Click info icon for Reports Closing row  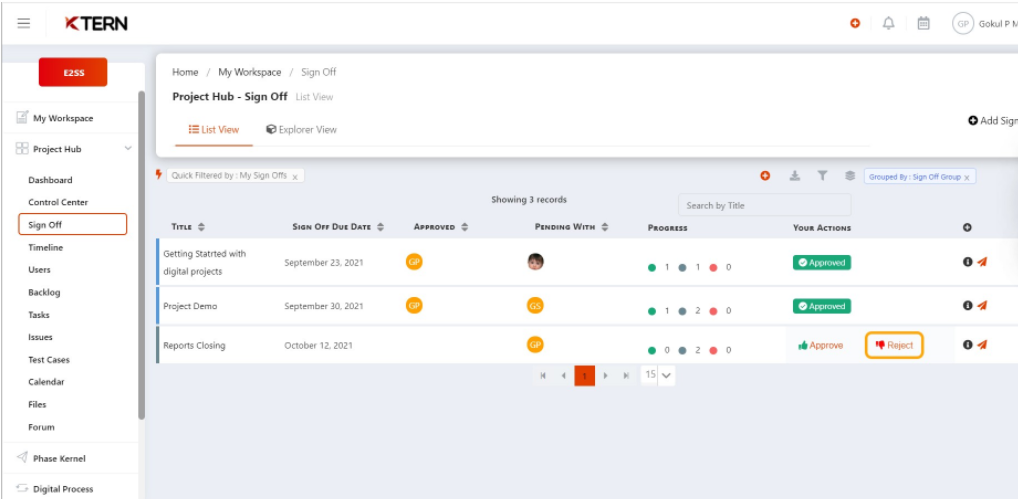point(967,345)
